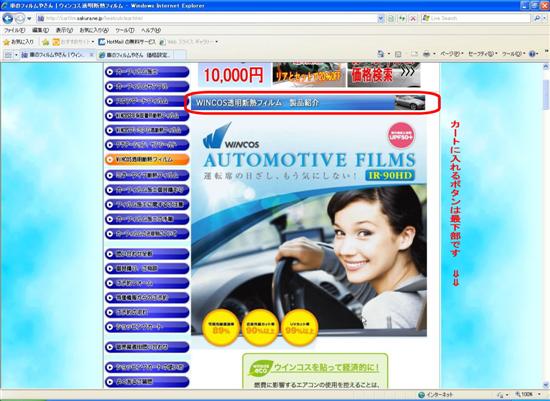
Task: Click the orange WINCOS透明断熱フィルム sidebar button
Action: click(x=147, y=159)
